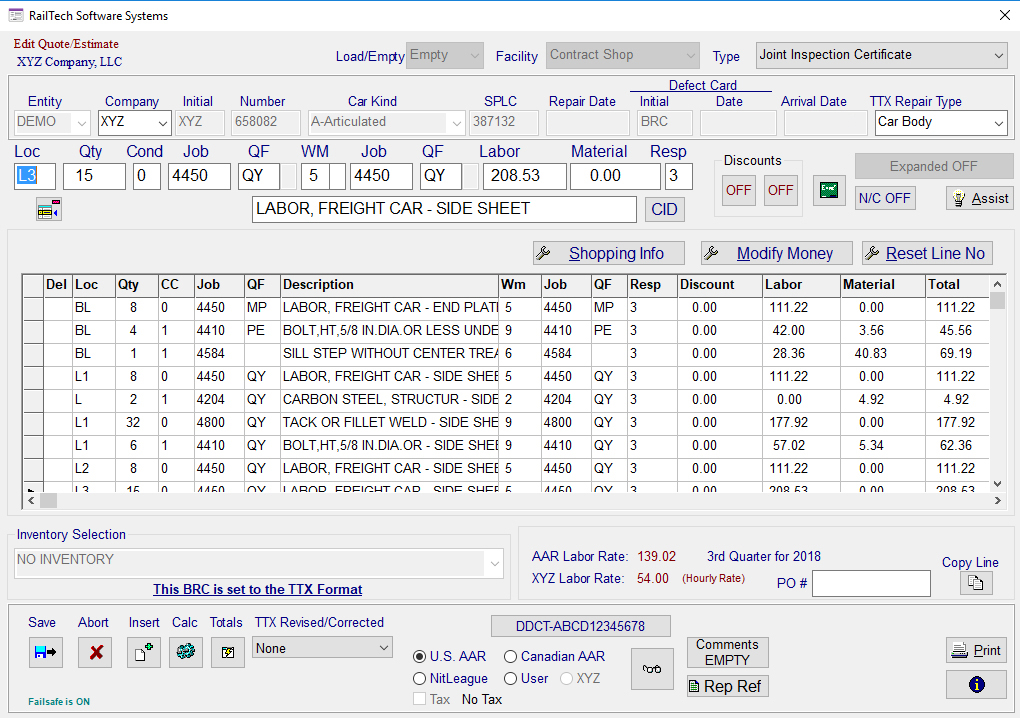Click the Print button
Viewport: 1020px width, 718px height.
(x=976, y=650)
